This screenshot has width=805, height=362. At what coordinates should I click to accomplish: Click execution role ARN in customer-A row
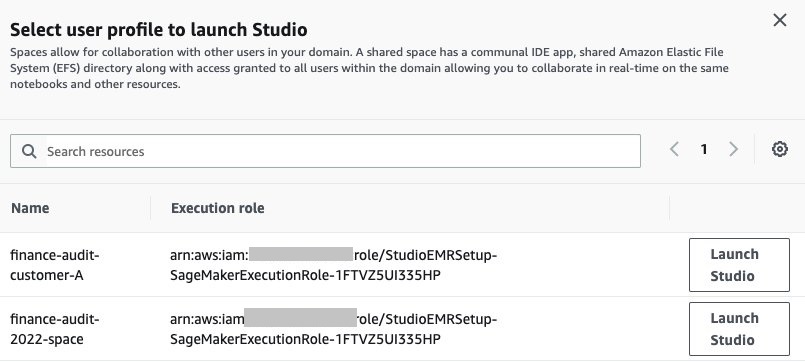(334, 265)
